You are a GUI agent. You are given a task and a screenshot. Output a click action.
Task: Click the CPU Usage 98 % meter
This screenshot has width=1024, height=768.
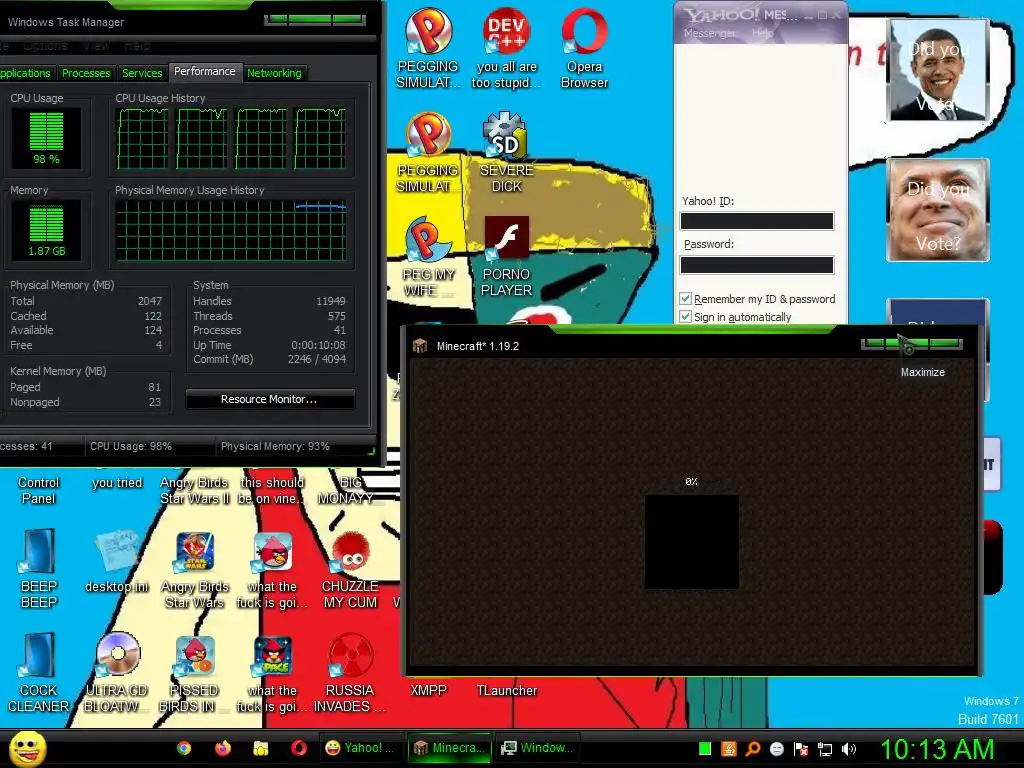pyautogui.click(x=46, y=139)
